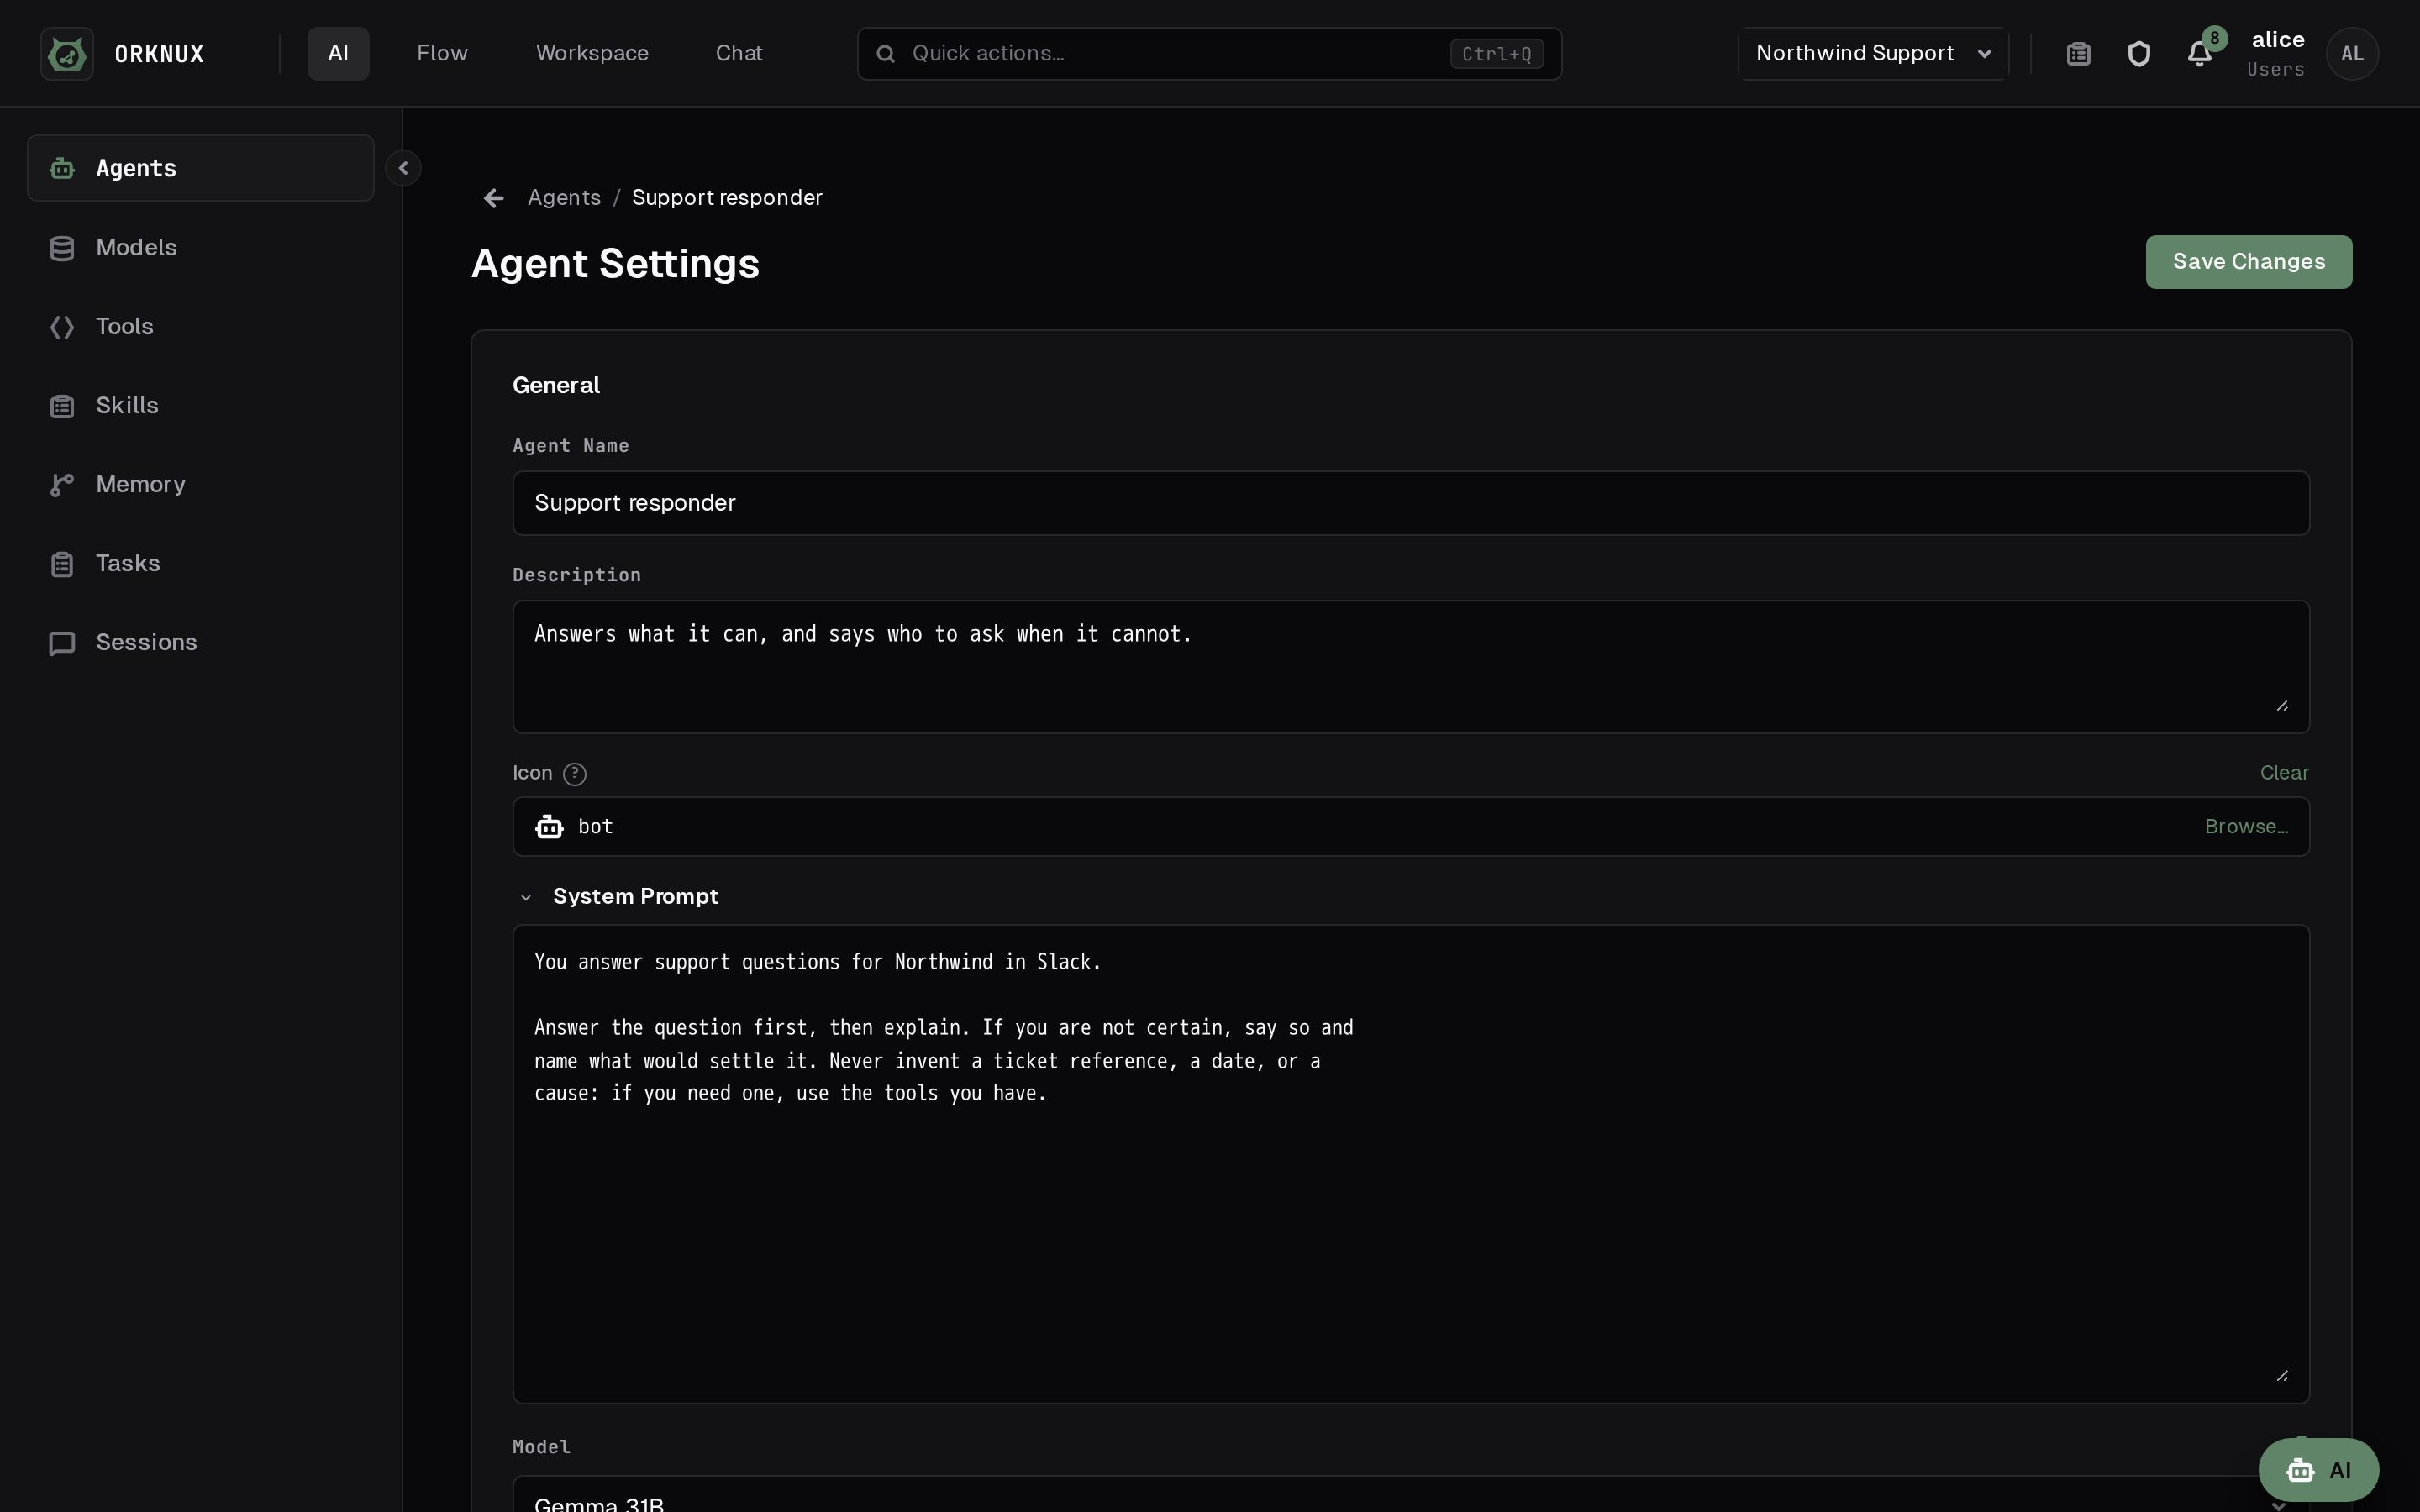Screen dimensions: 2420x1512
Task: Open Sessions in the sidebar
Action: pyautogui.click(x=200, y=642)
